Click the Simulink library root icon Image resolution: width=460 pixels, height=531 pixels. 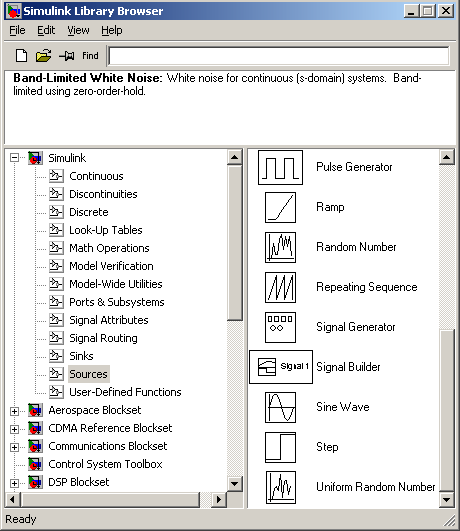point(35,158)
